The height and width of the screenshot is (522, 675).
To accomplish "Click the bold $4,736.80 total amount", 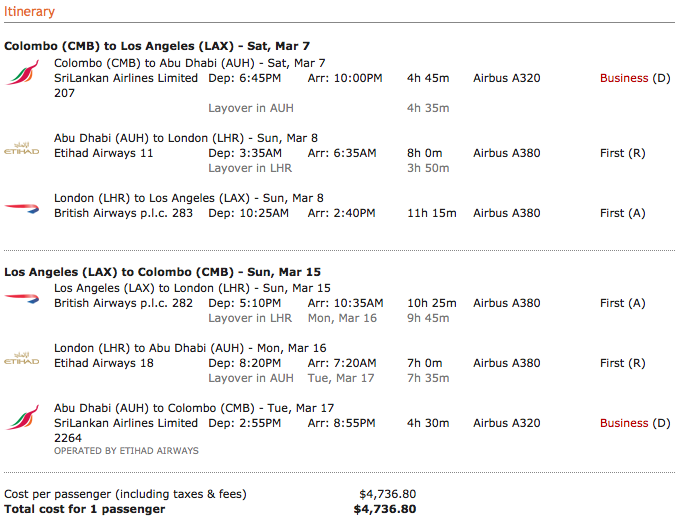I will (x=385, y=509).
